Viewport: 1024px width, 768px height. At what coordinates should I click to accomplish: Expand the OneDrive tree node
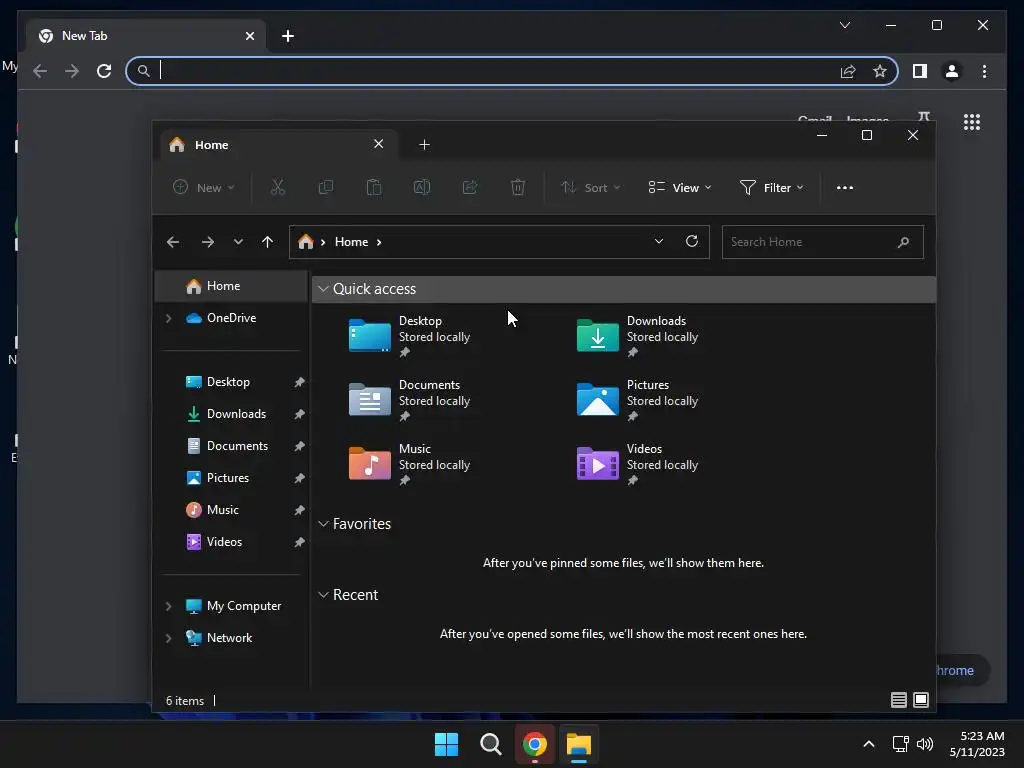point(168,318)
